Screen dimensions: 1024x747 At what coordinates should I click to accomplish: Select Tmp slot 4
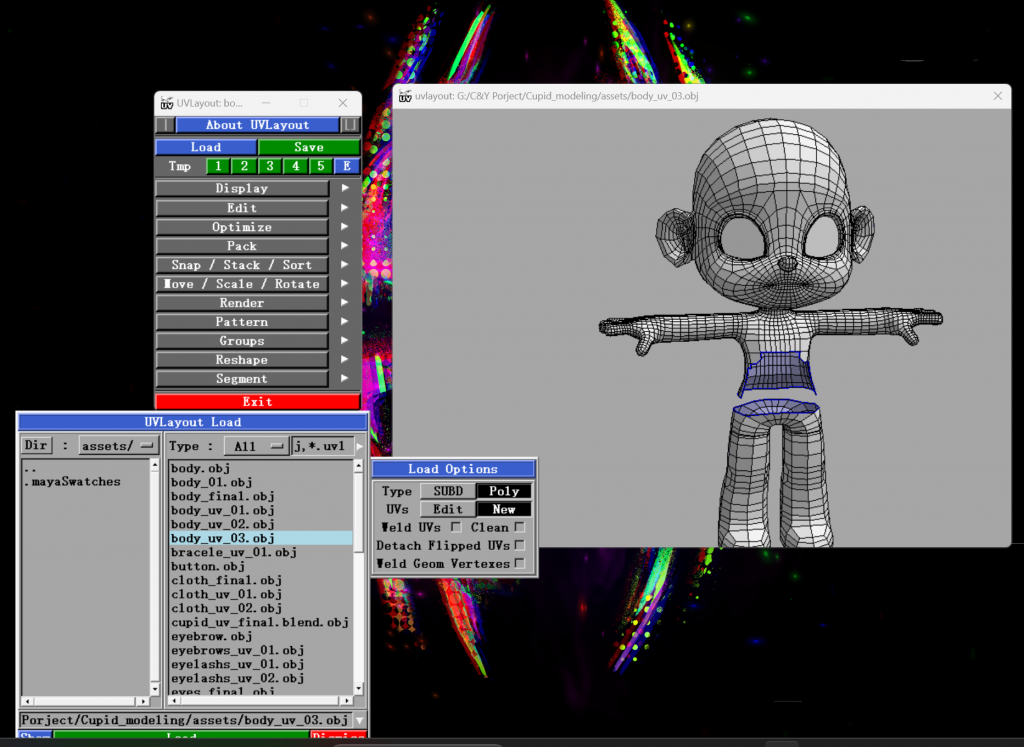pos(295,166)
